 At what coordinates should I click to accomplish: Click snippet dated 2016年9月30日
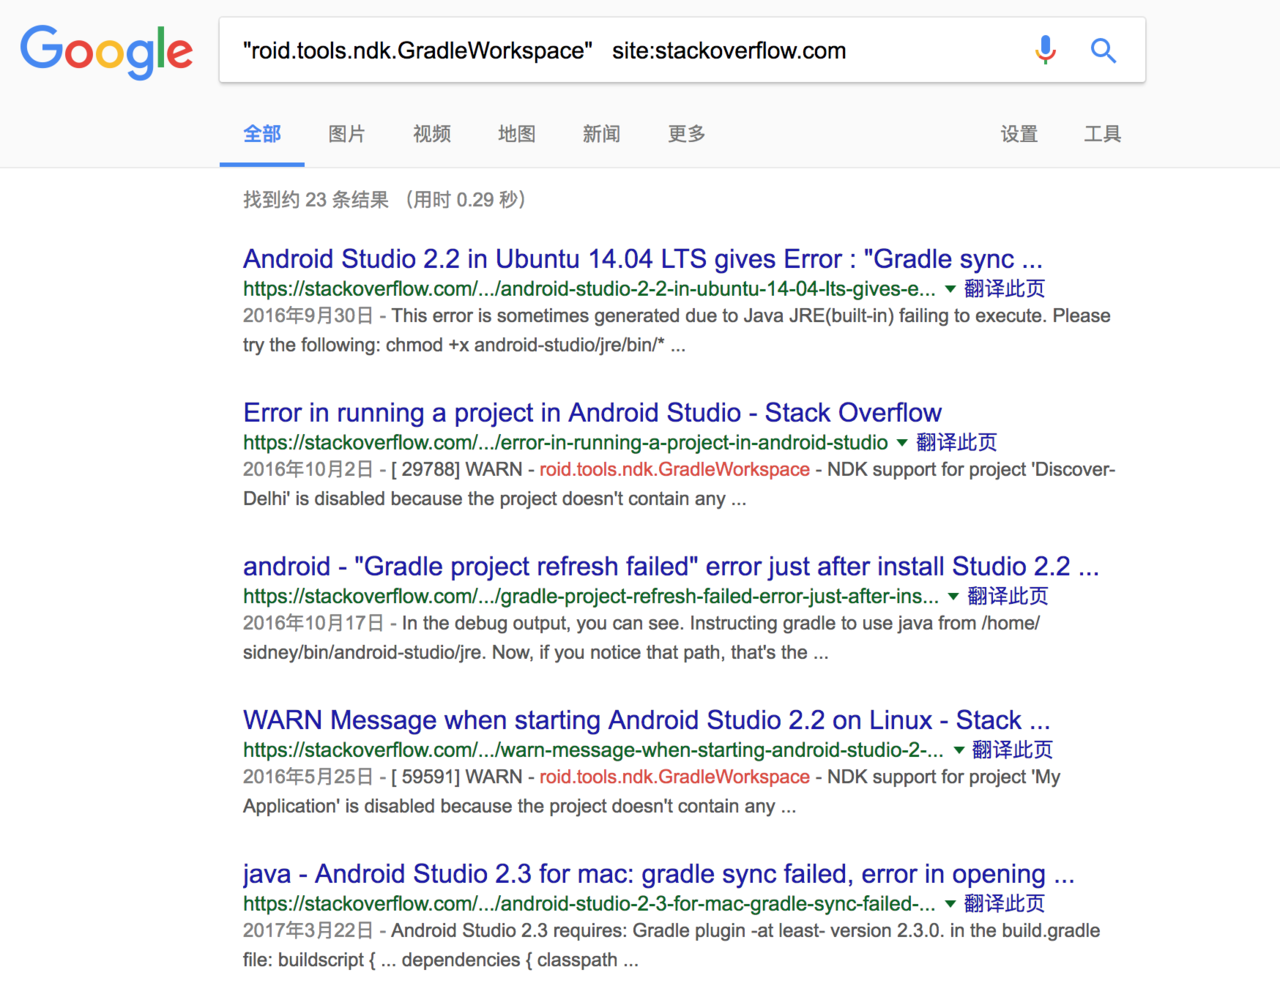[677, 330]
